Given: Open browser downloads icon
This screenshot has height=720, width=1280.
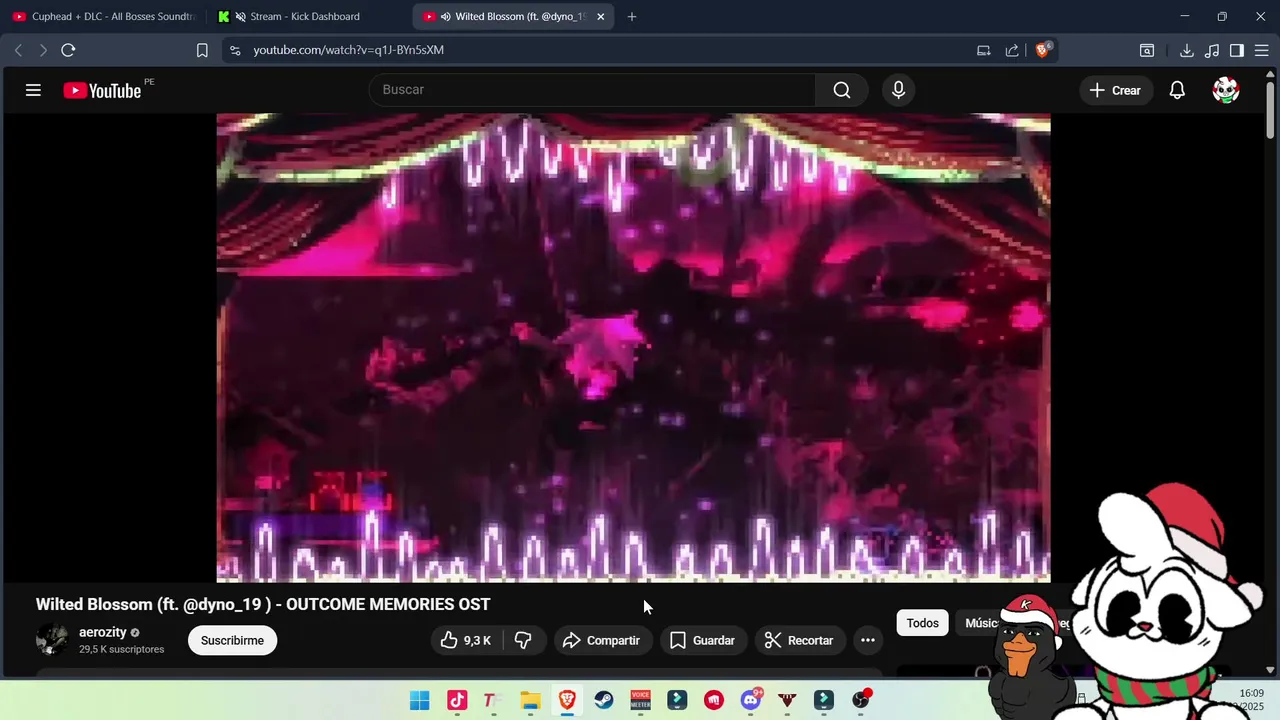Looking at the screenshot, I should coord(1186,50).
